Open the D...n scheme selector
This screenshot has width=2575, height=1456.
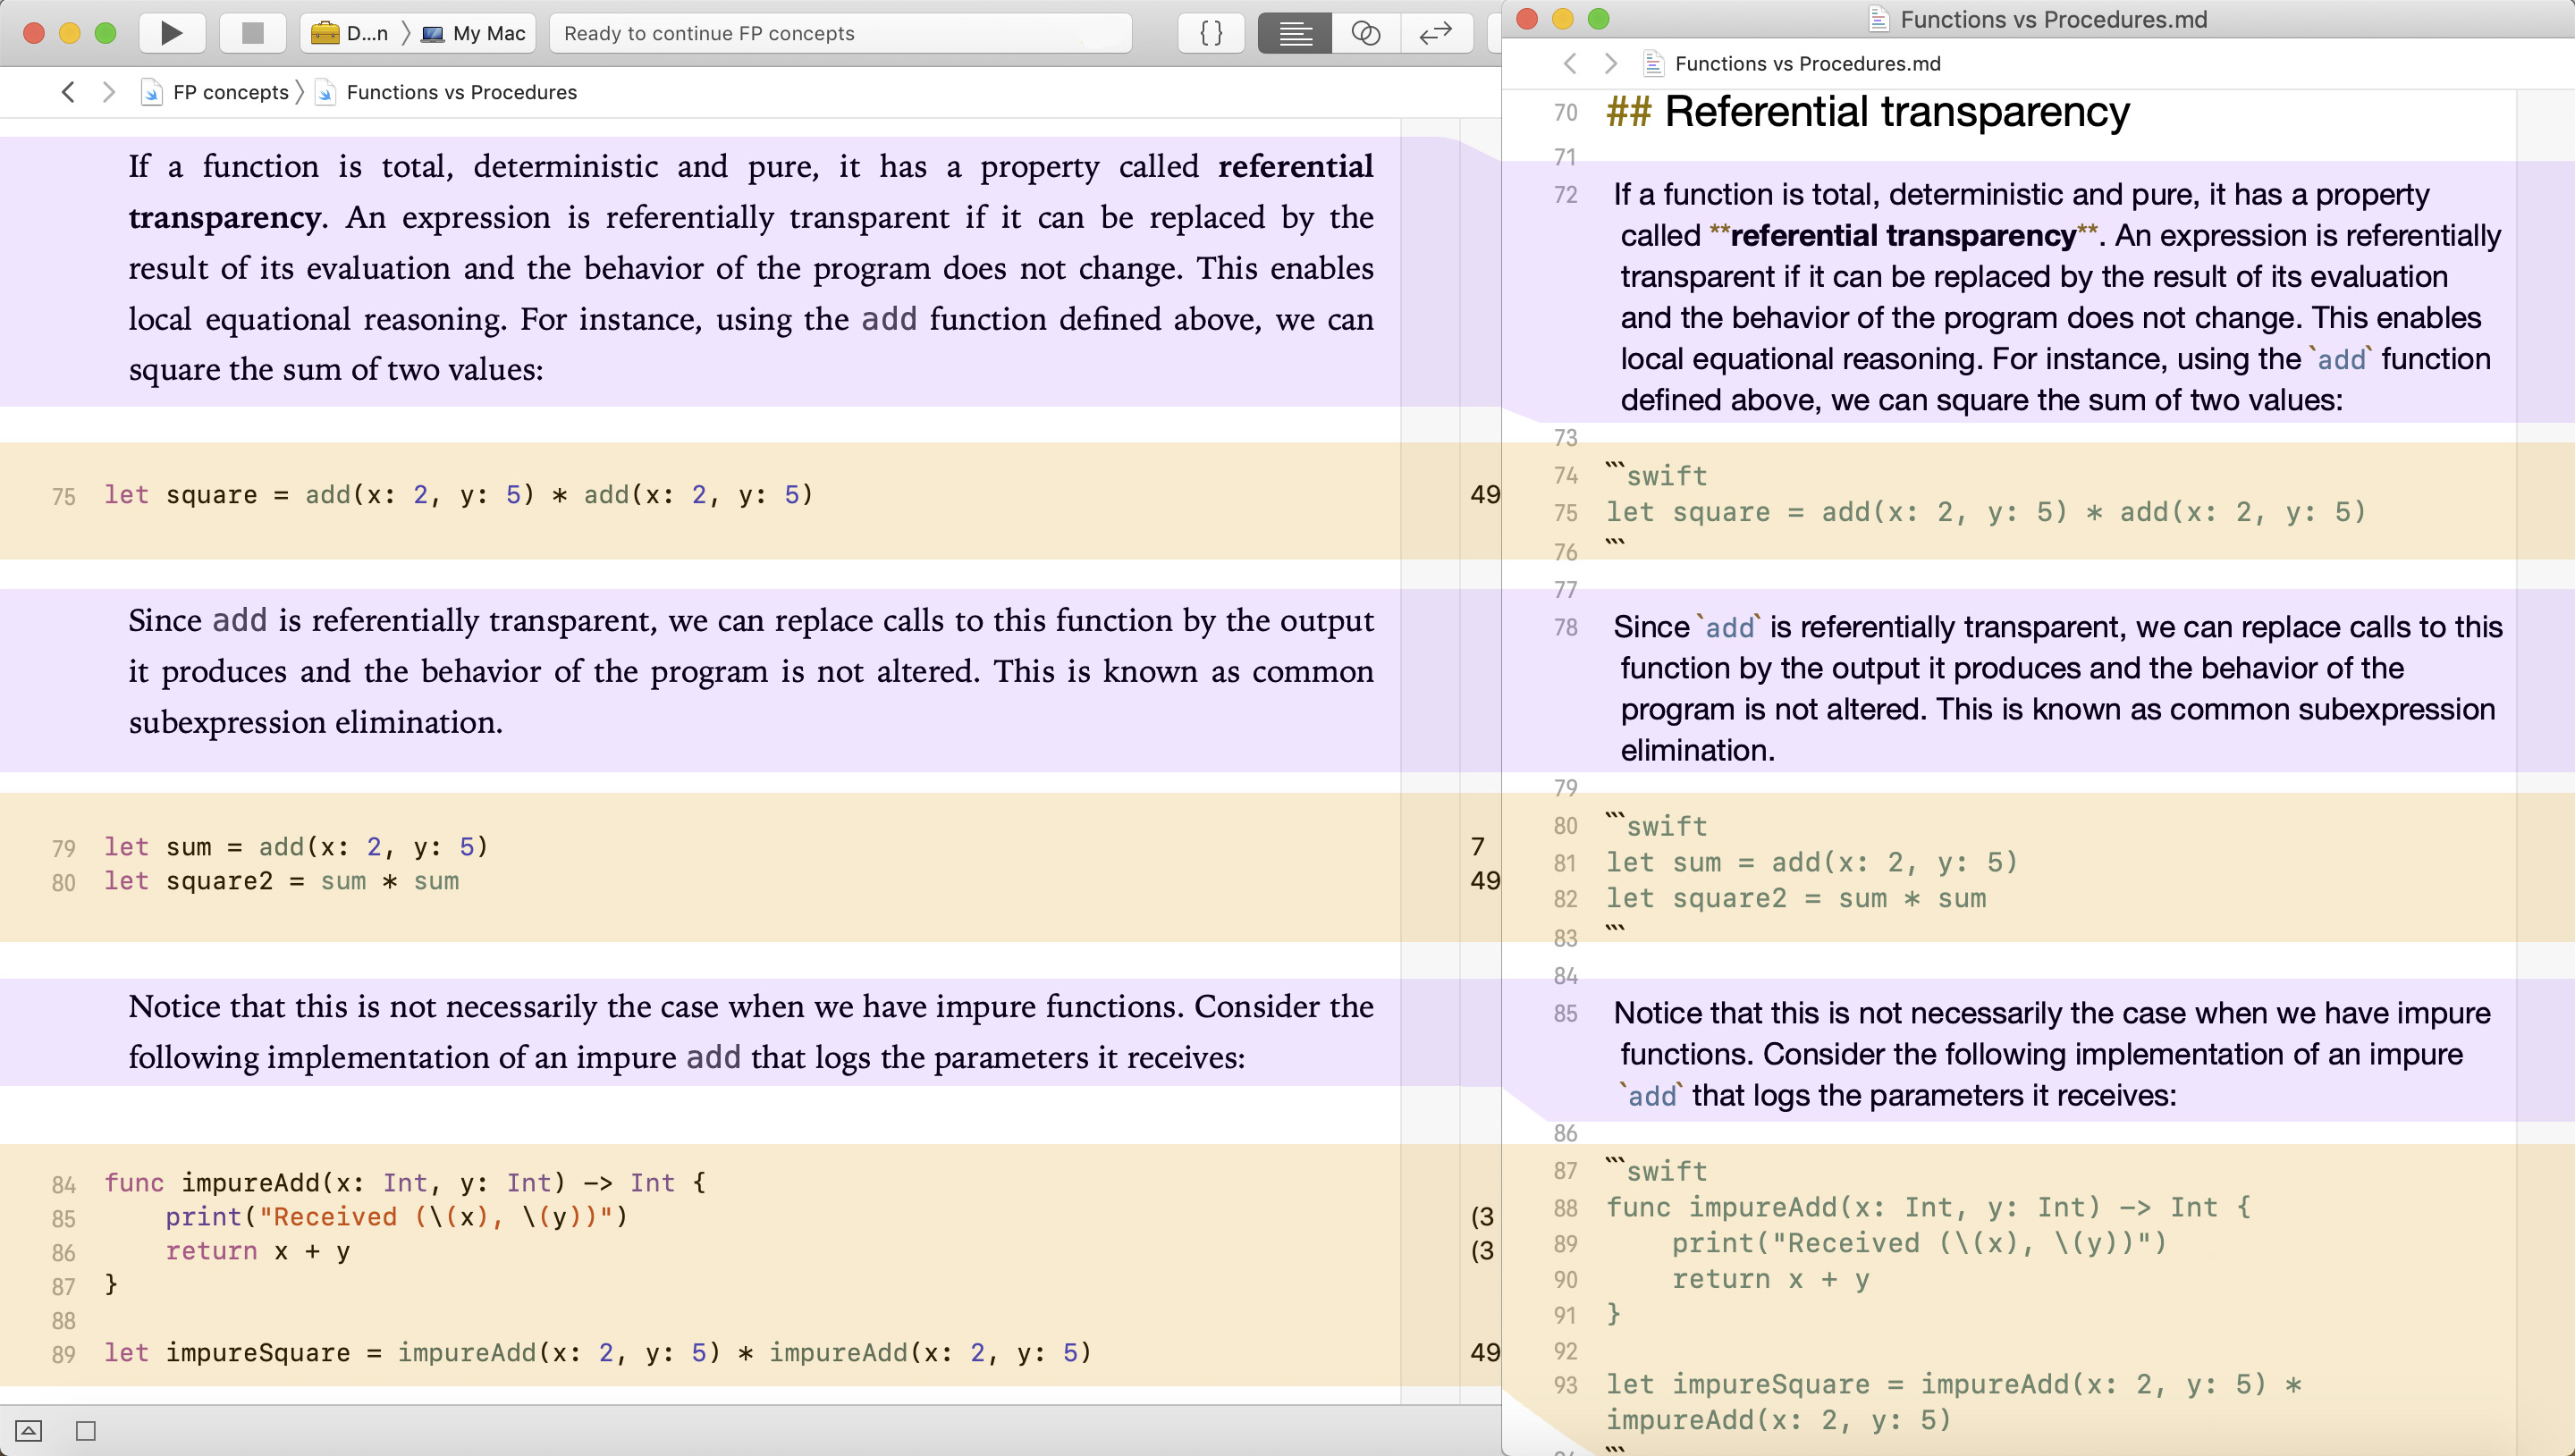349,33
